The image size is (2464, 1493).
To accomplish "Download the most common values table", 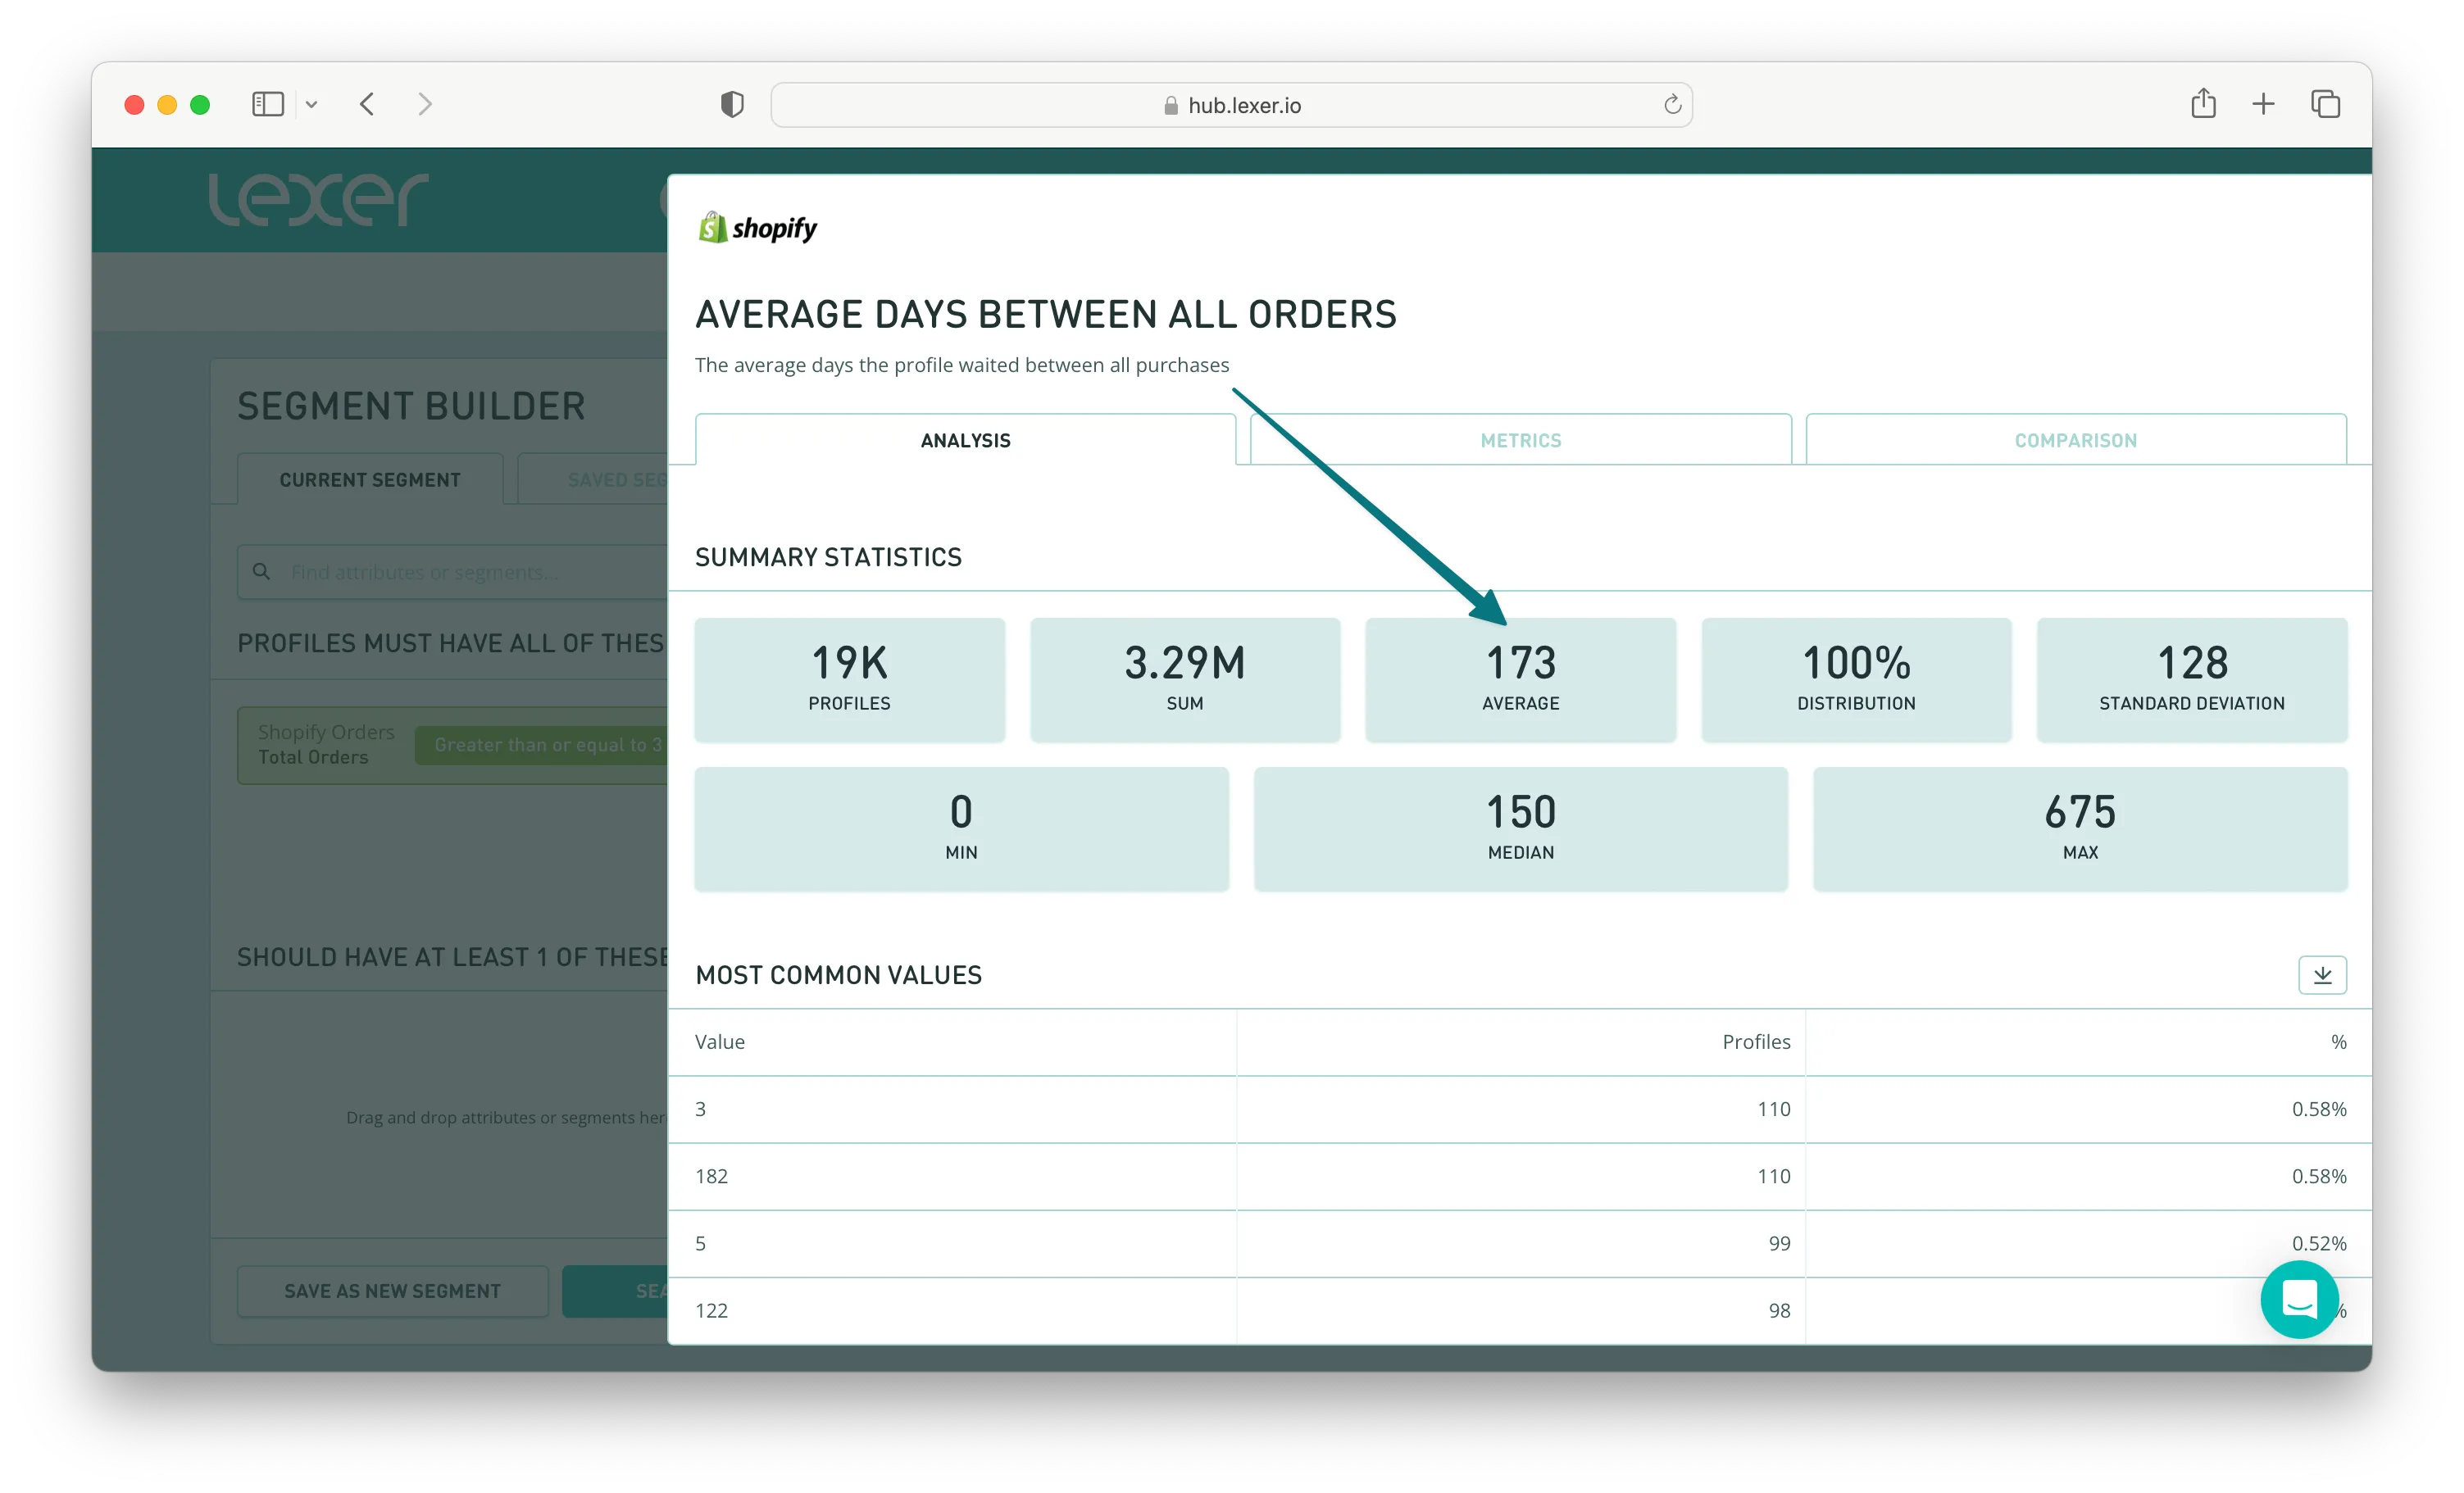I will (2321, 974).
